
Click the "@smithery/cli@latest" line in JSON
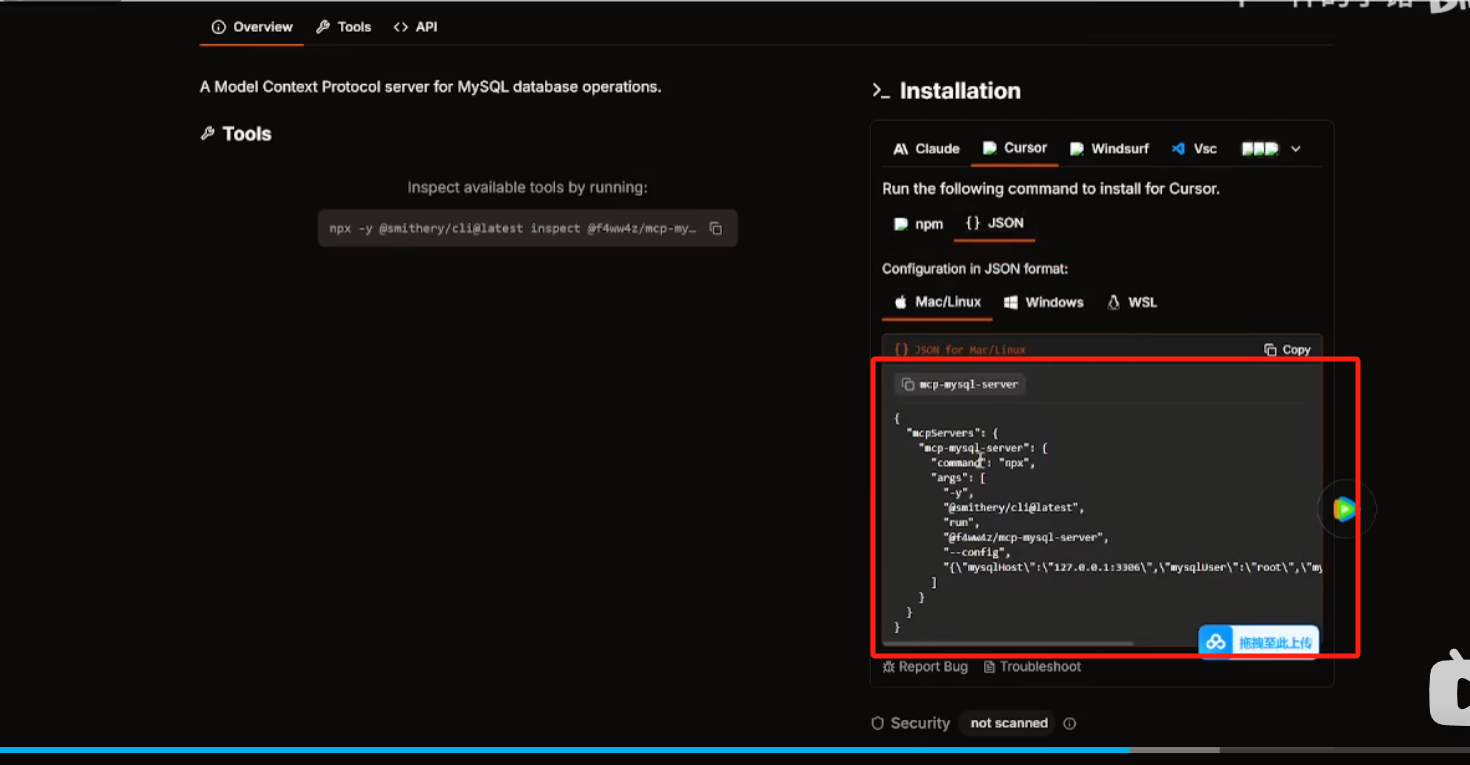(1013, 507)
